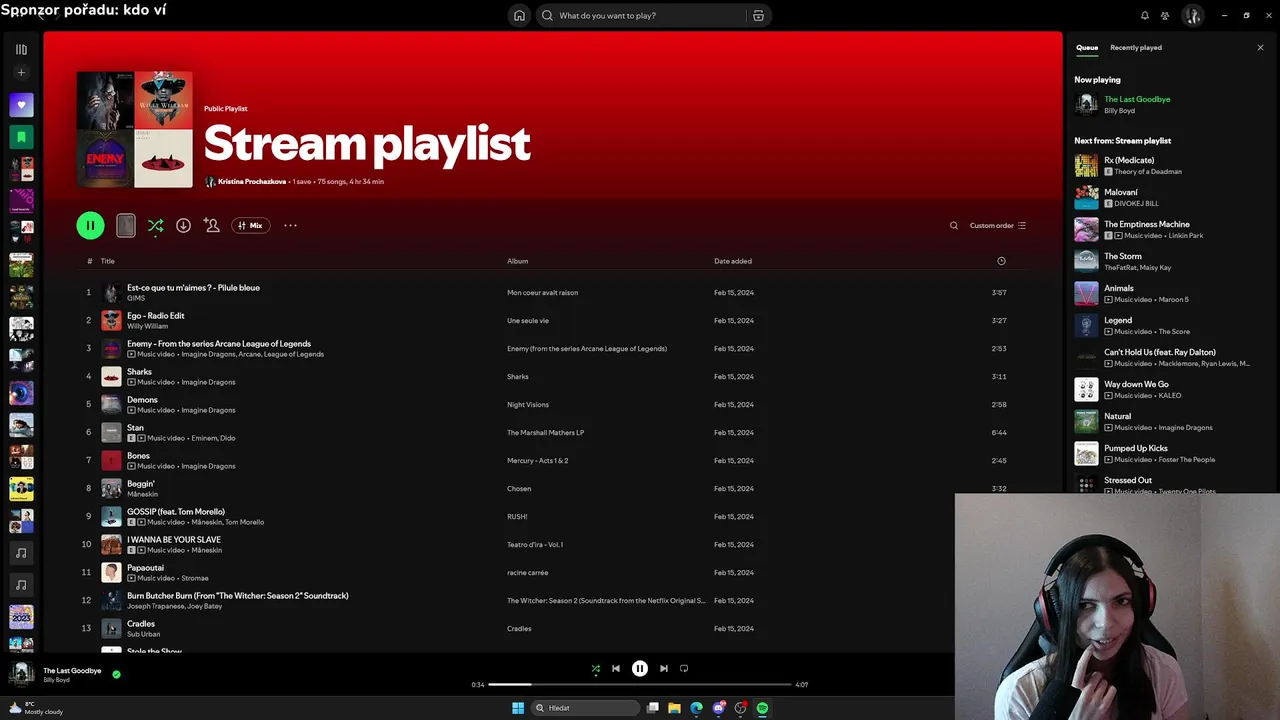Open File Explorer from taskbar
The width and height of the screenshot is (1280, 720).
pos(674,708)
